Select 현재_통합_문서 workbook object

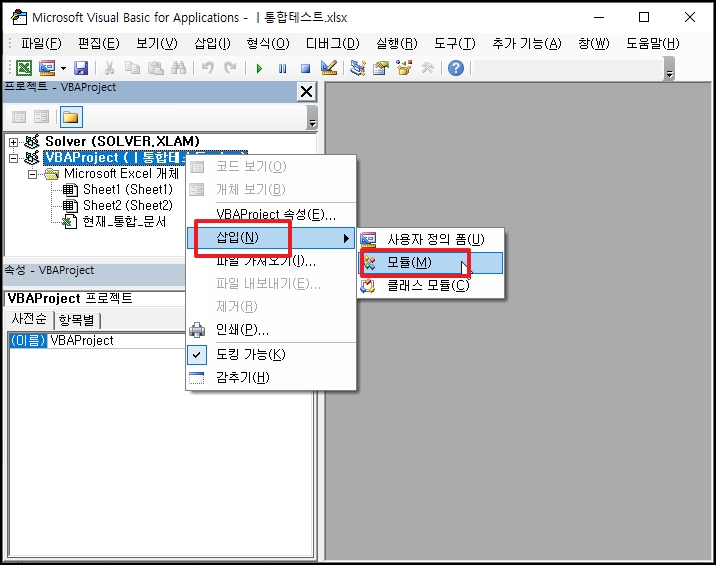pyautogui.click(x=124, y=222)
